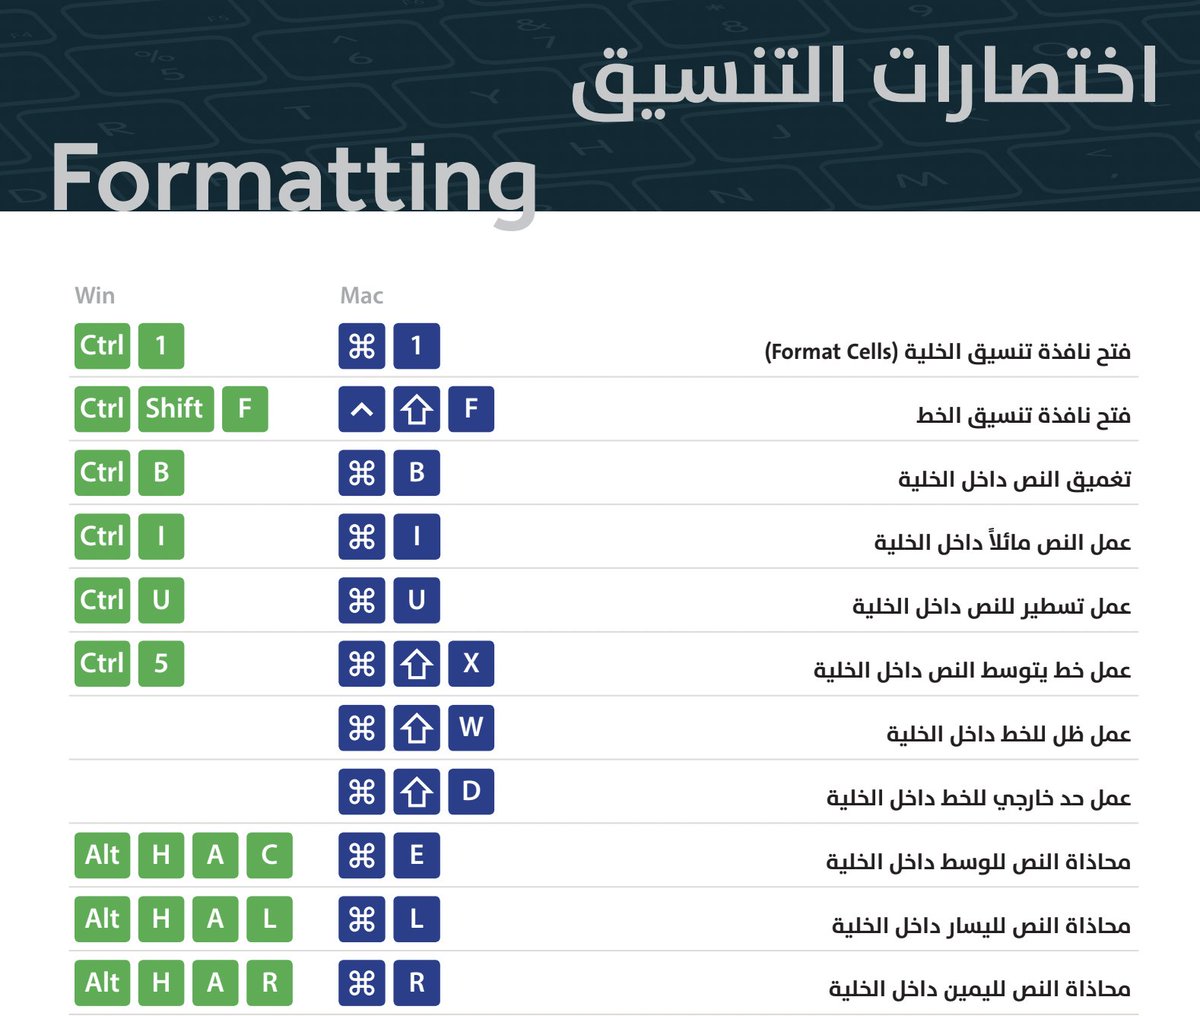Click the text عمل النص مائلاً داخل الخلية
This screenshot has width=1200, height=1016.
tap(1003, 543)
